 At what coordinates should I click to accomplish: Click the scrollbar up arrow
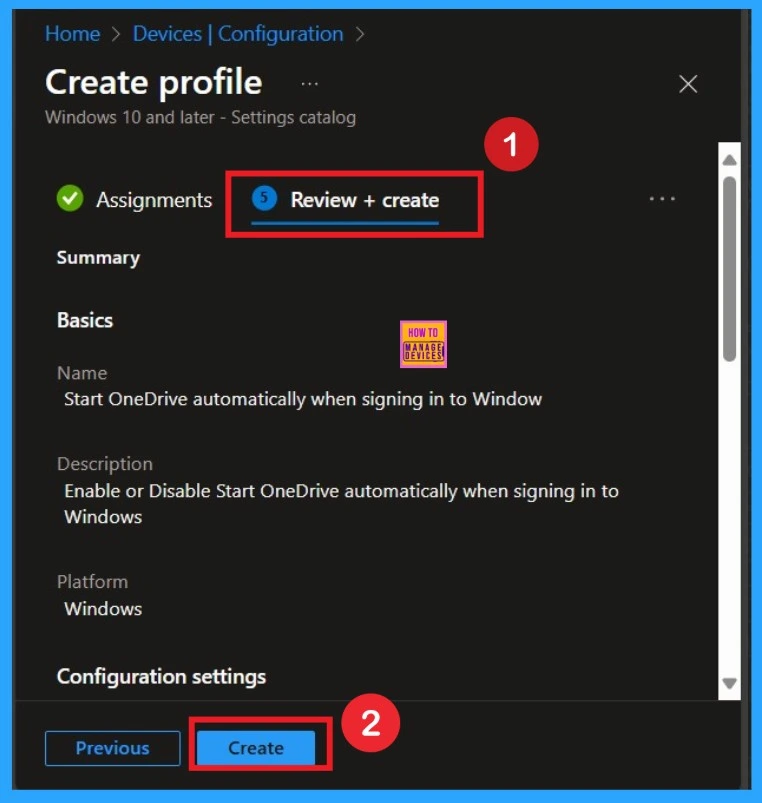[729, 160]
